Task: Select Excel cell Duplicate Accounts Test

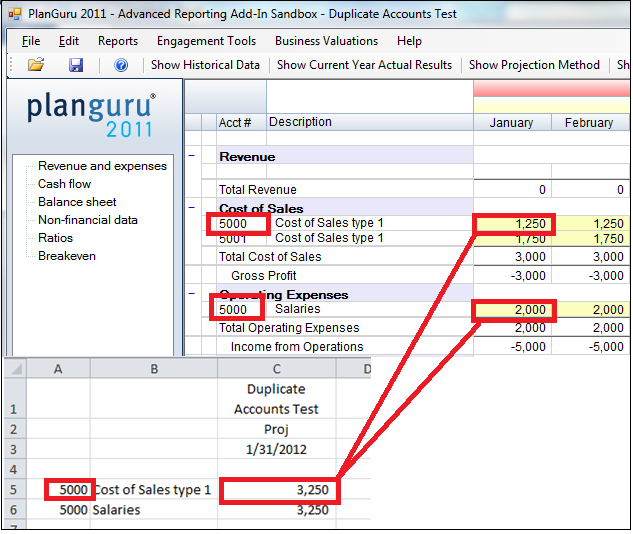Action: (277, 399)
